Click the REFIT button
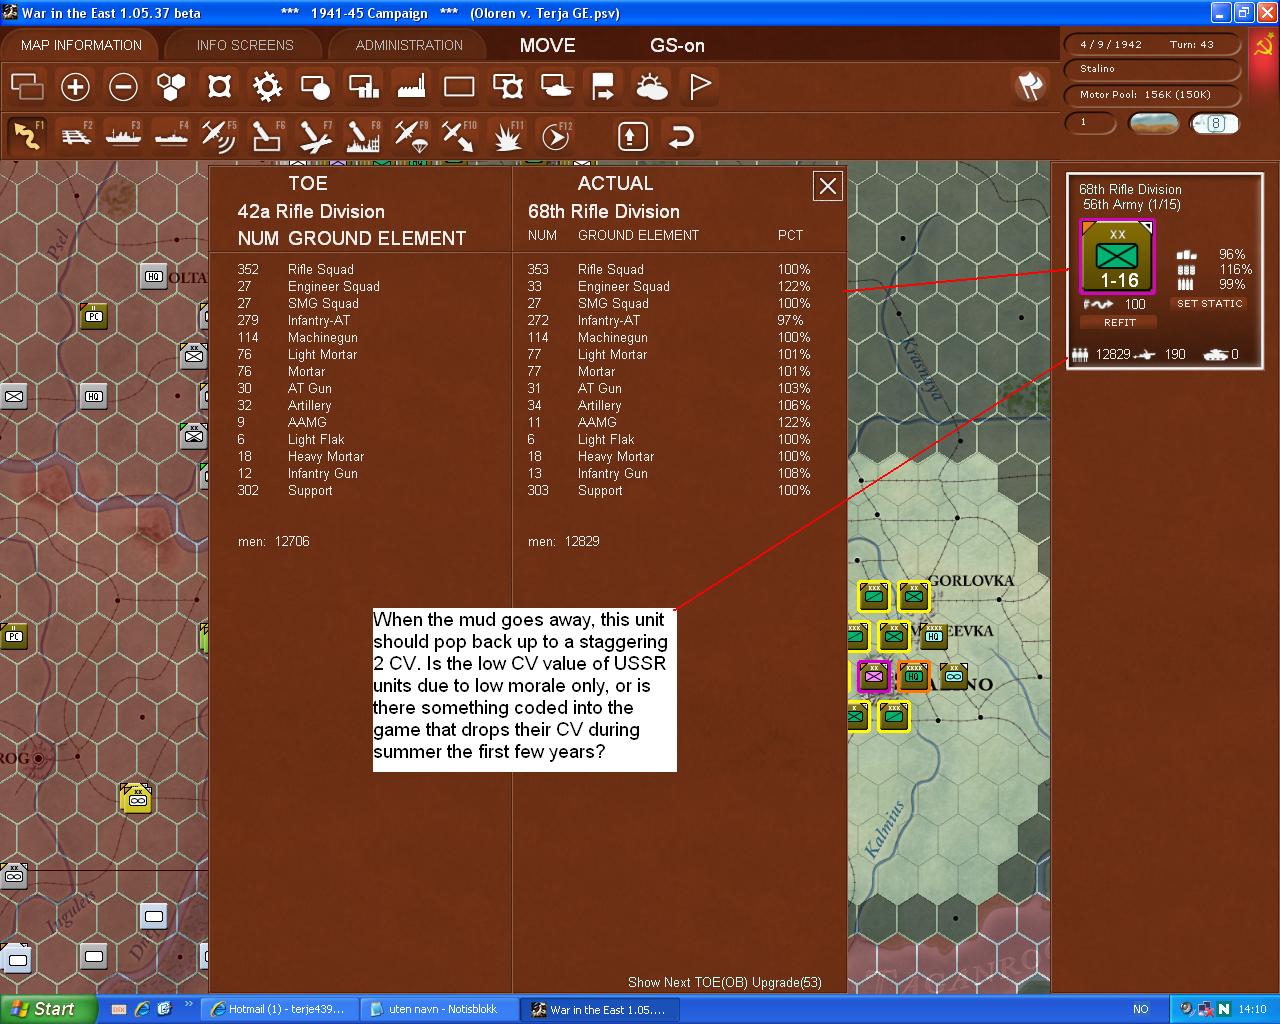This screenshot has height=1024, width=1280. coord(1119,322)
